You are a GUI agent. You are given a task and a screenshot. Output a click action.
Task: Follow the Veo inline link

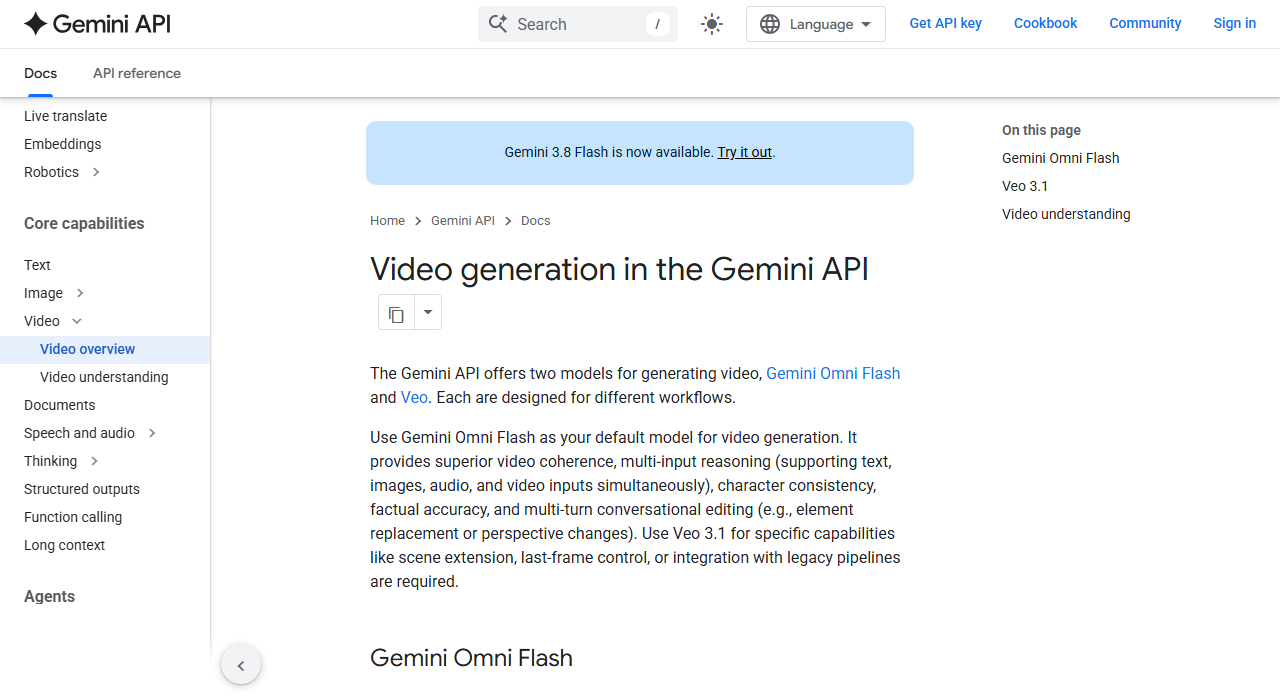tap(414, 397)
